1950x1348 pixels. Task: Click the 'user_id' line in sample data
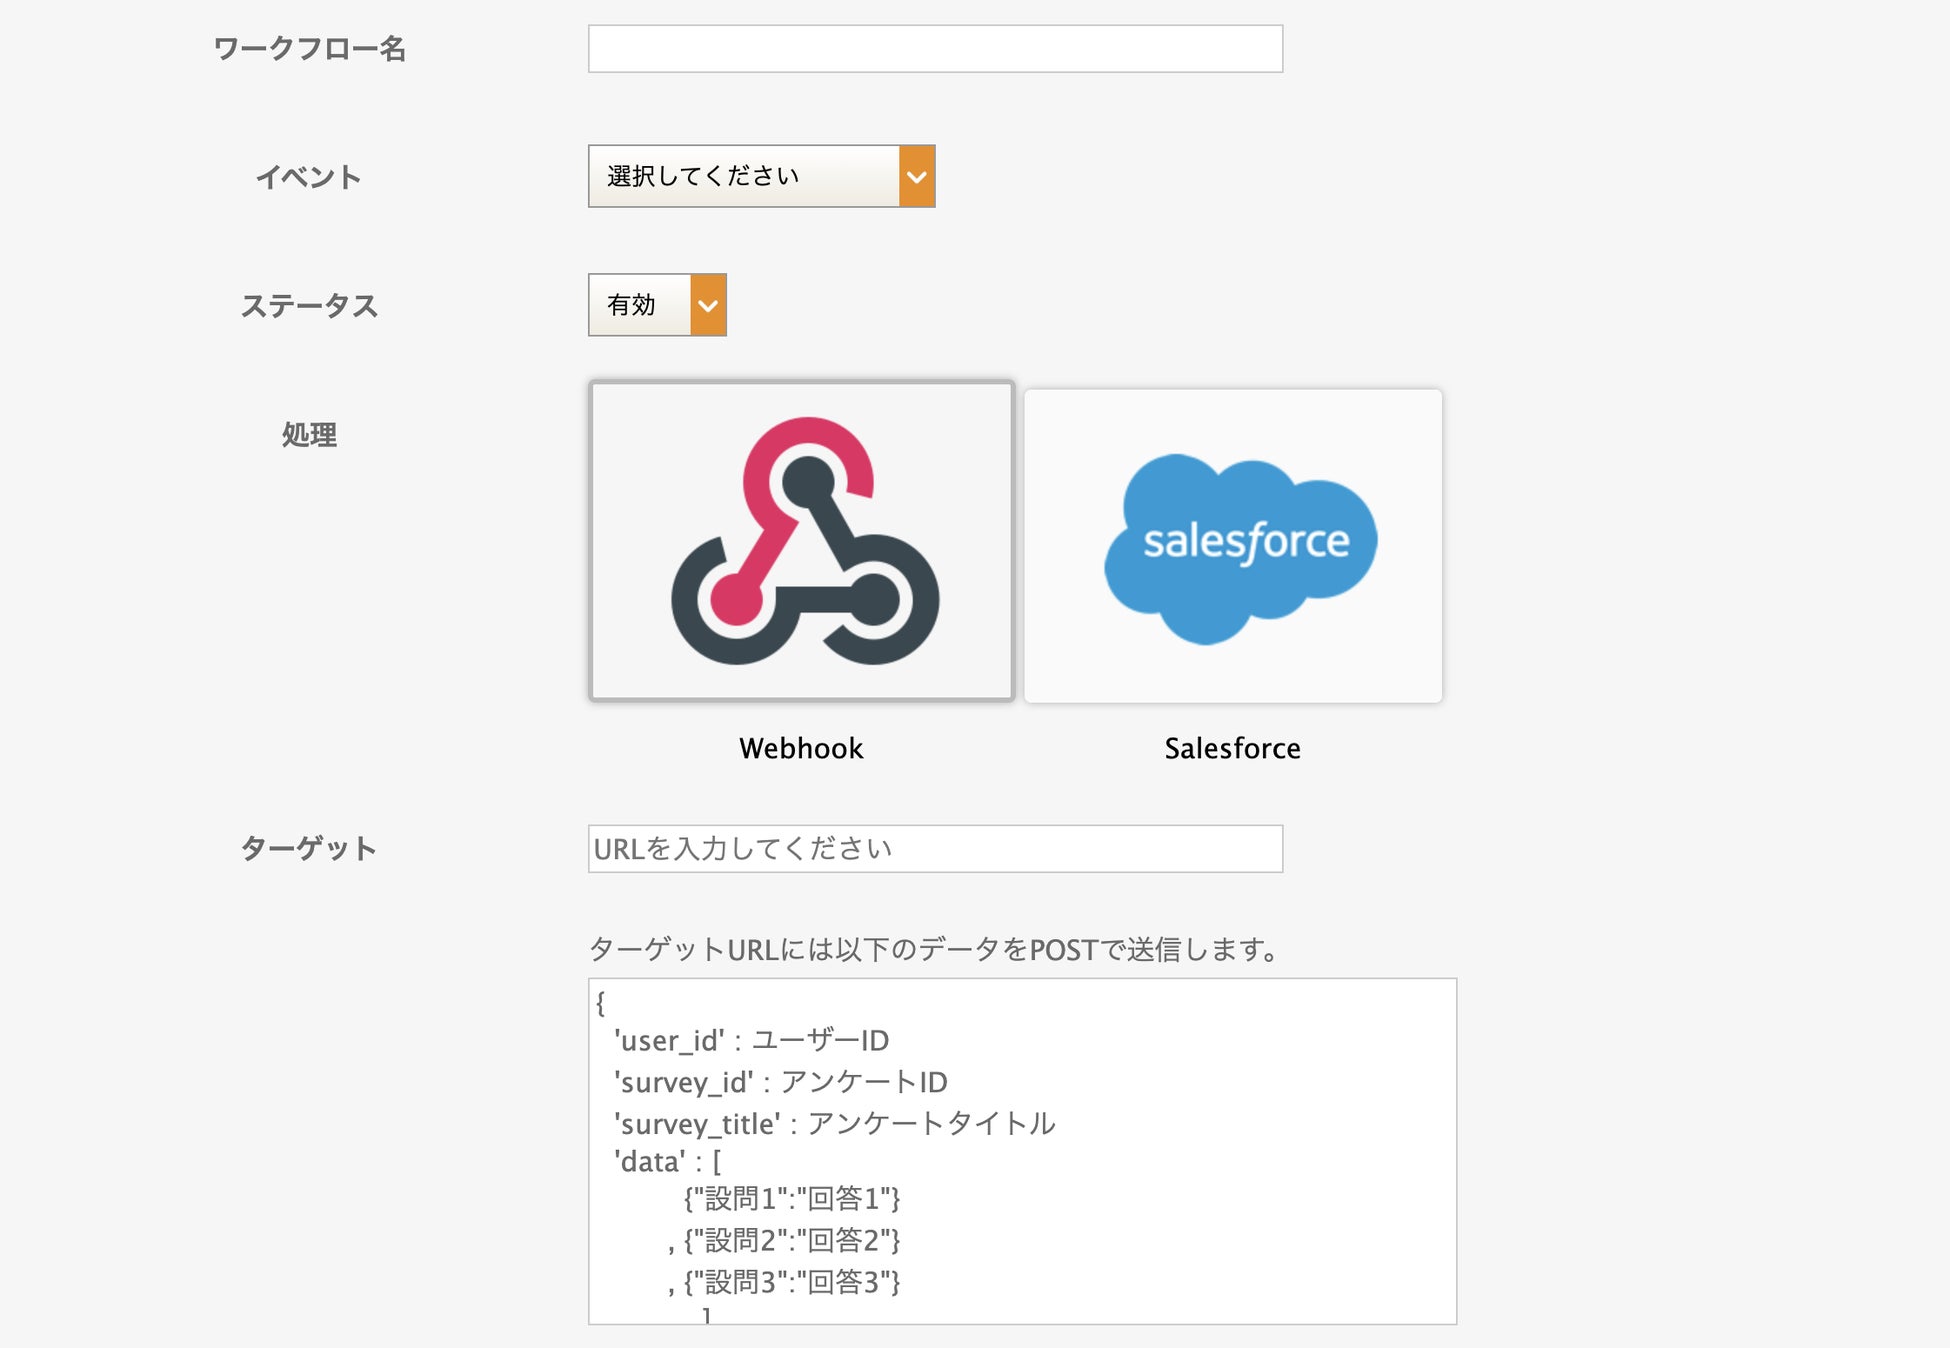point(751,1040)
